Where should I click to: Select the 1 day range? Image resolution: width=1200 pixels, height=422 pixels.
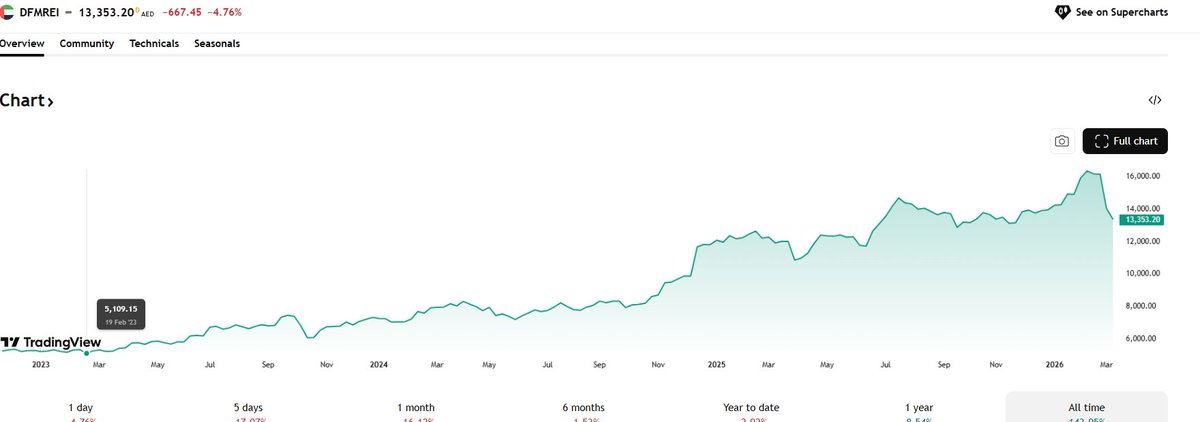[x=81, y=408]
